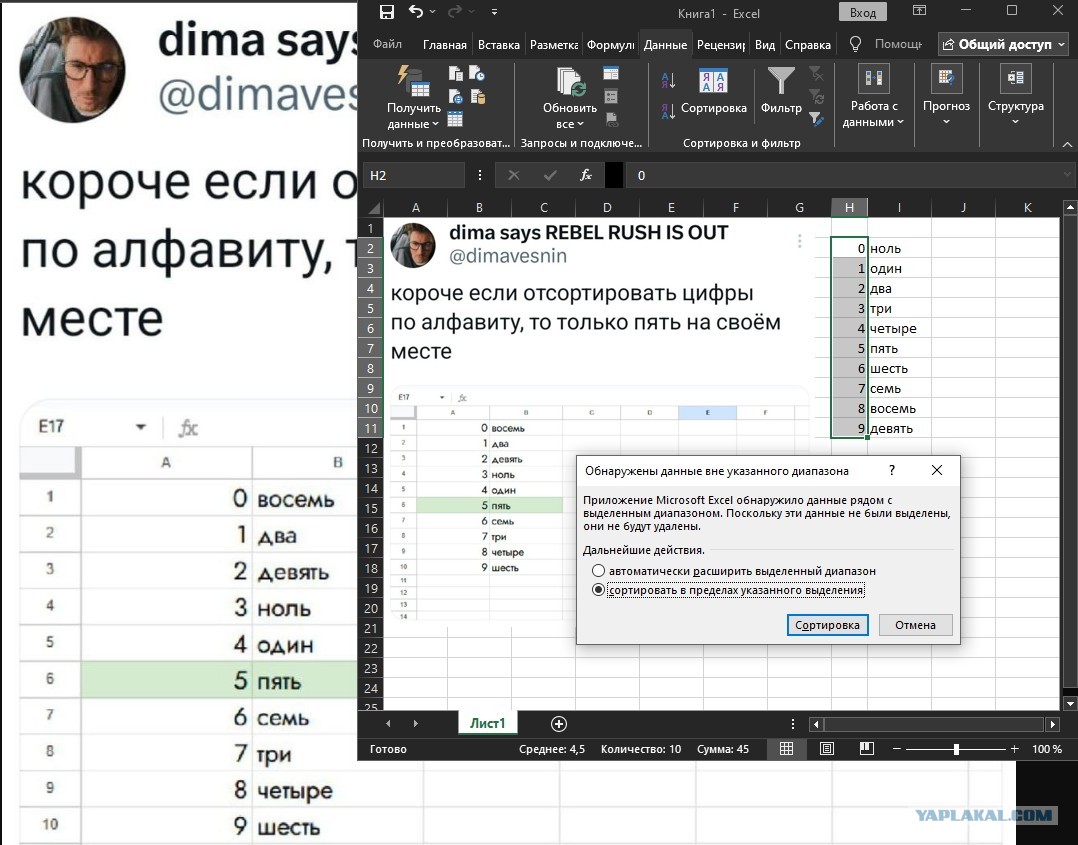Image resolution: width=1078 pixels, height=845 pixels.
Task: Click the Save icon in Excel title bar
Action: (387, 12)
